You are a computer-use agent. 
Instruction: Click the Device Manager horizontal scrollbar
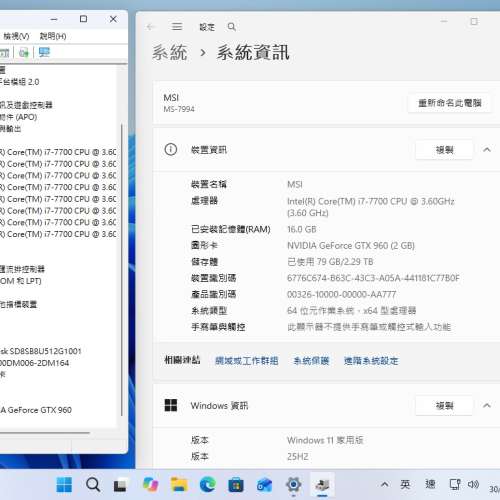click(x=45, y=433)
